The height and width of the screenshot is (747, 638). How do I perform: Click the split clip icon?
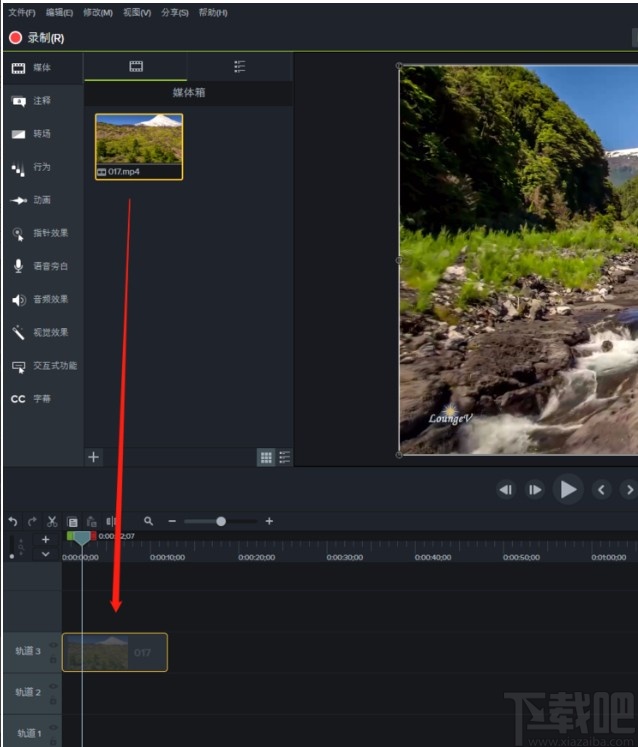point(111,521)
